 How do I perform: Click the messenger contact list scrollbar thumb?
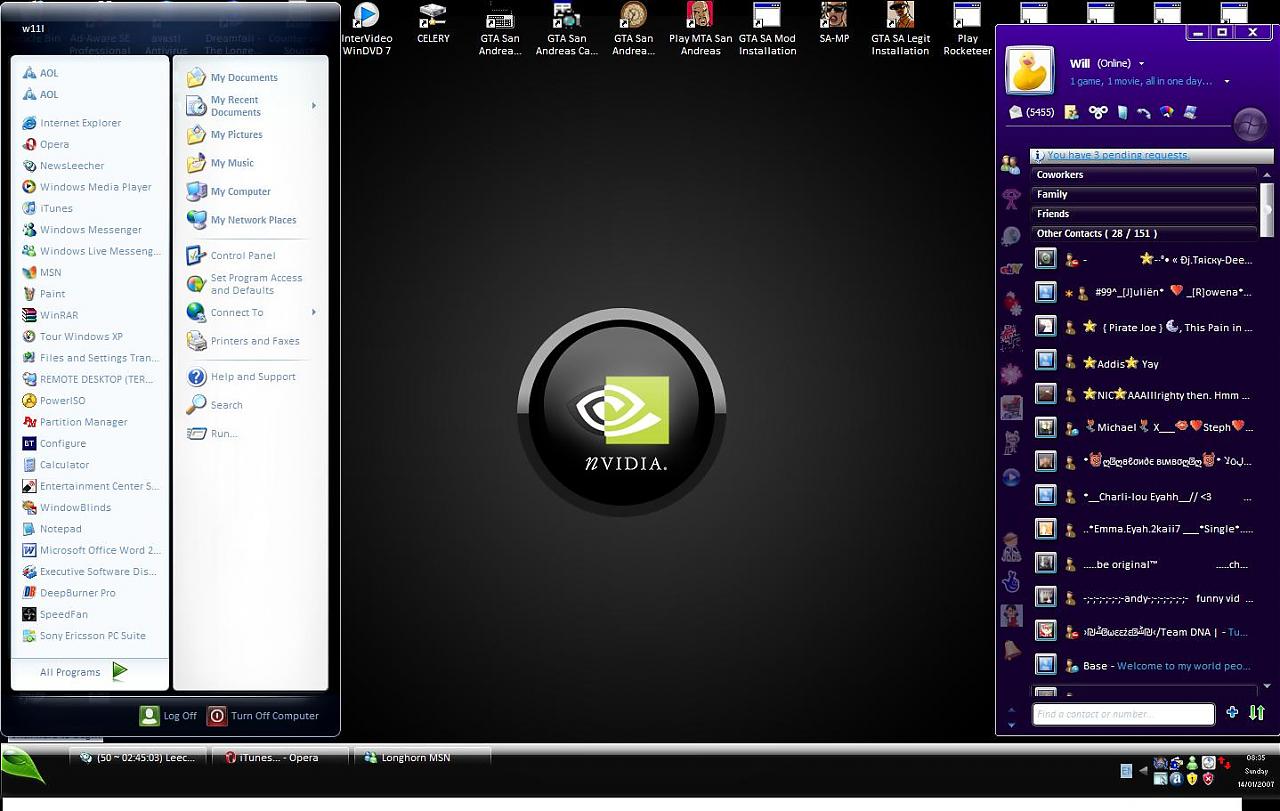pos(1267,210)
